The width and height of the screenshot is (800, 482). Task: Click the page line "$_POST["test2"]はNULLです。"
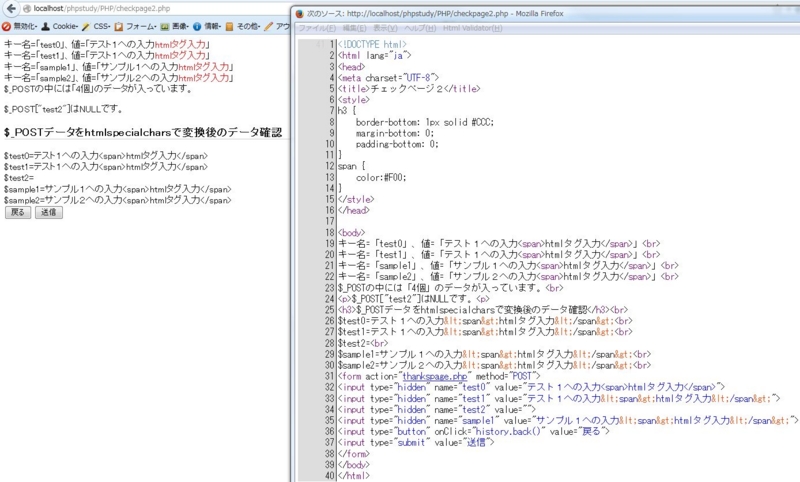(x=64, y=109)
